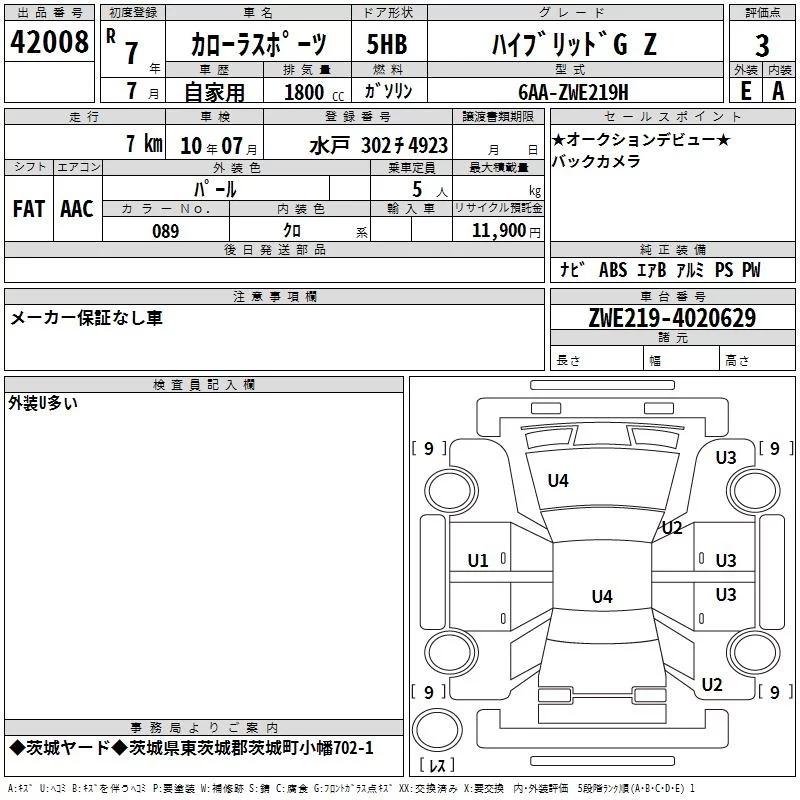Screen dimensions: 800x800
Task: Click the 長さ dimension field
Action: [x=597, y=360]
